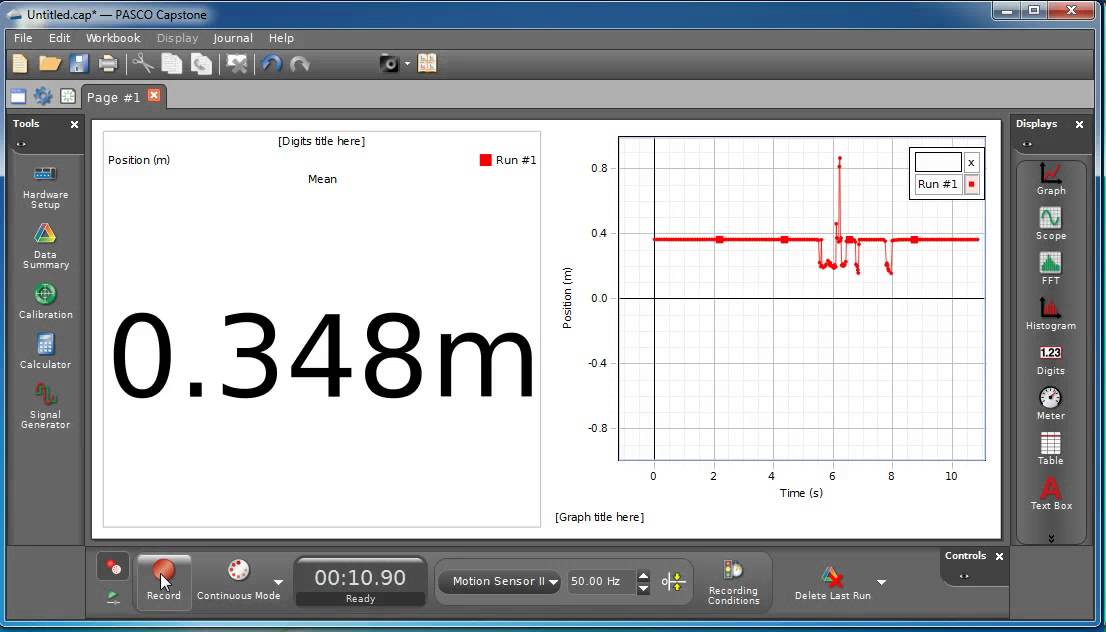Screen dimensions: 1106x632
Task: Redo the last undone action
Action: (x=300, y=63)
